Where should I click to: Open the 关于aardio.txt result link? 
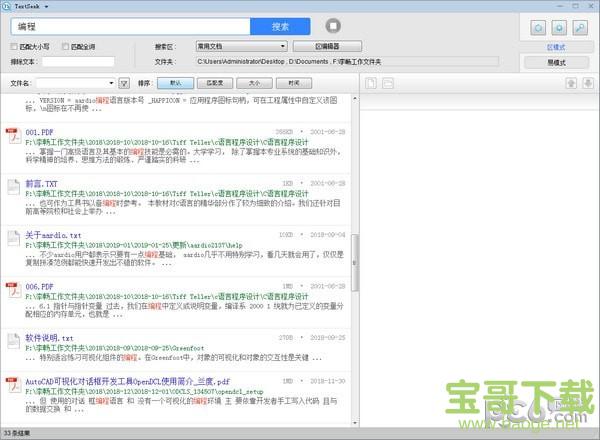point(53,235)
